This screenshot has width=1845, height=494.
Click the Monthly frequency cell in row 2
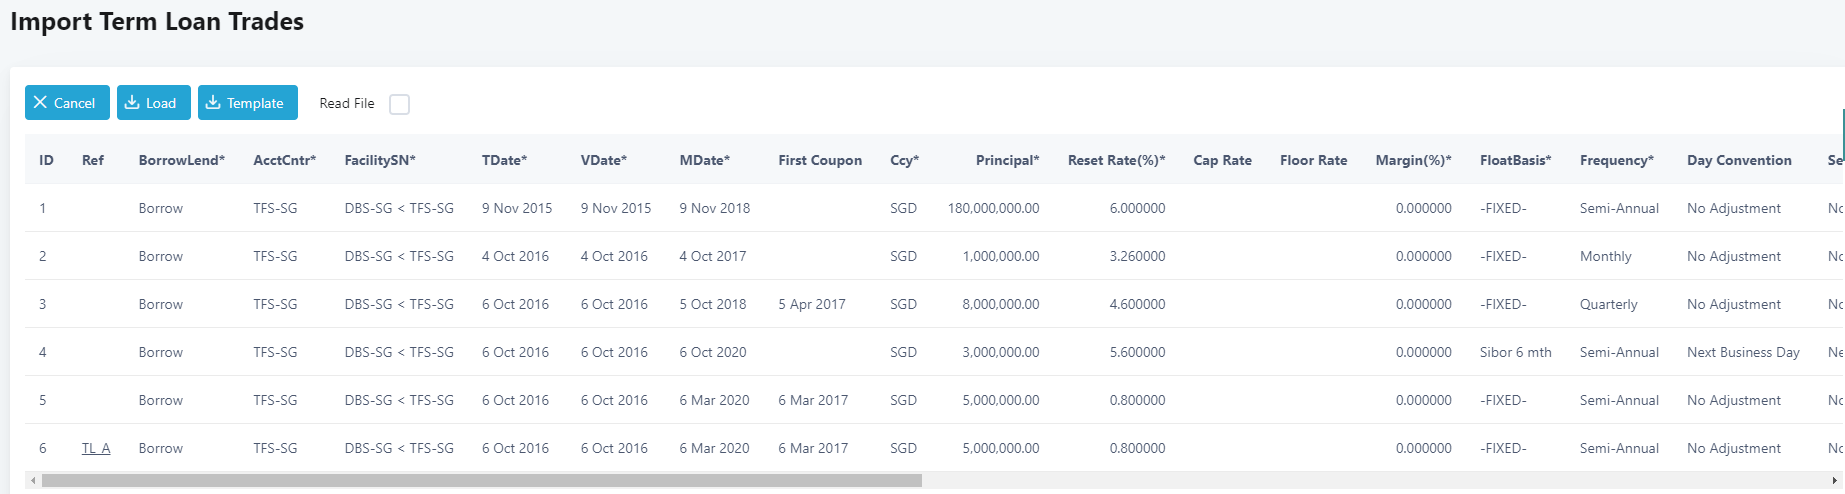pos(1605,256)
